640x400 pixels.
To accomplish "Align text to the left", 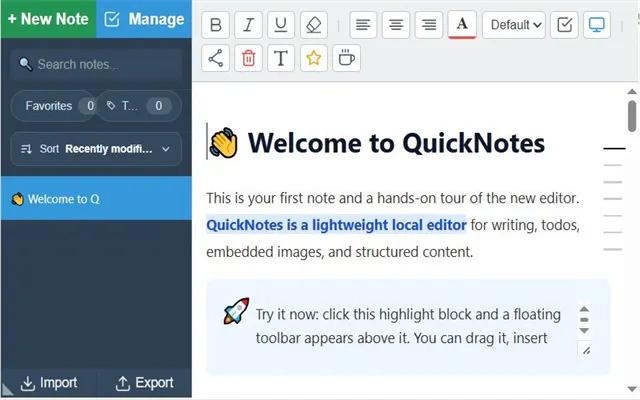I will pos(363,25).
